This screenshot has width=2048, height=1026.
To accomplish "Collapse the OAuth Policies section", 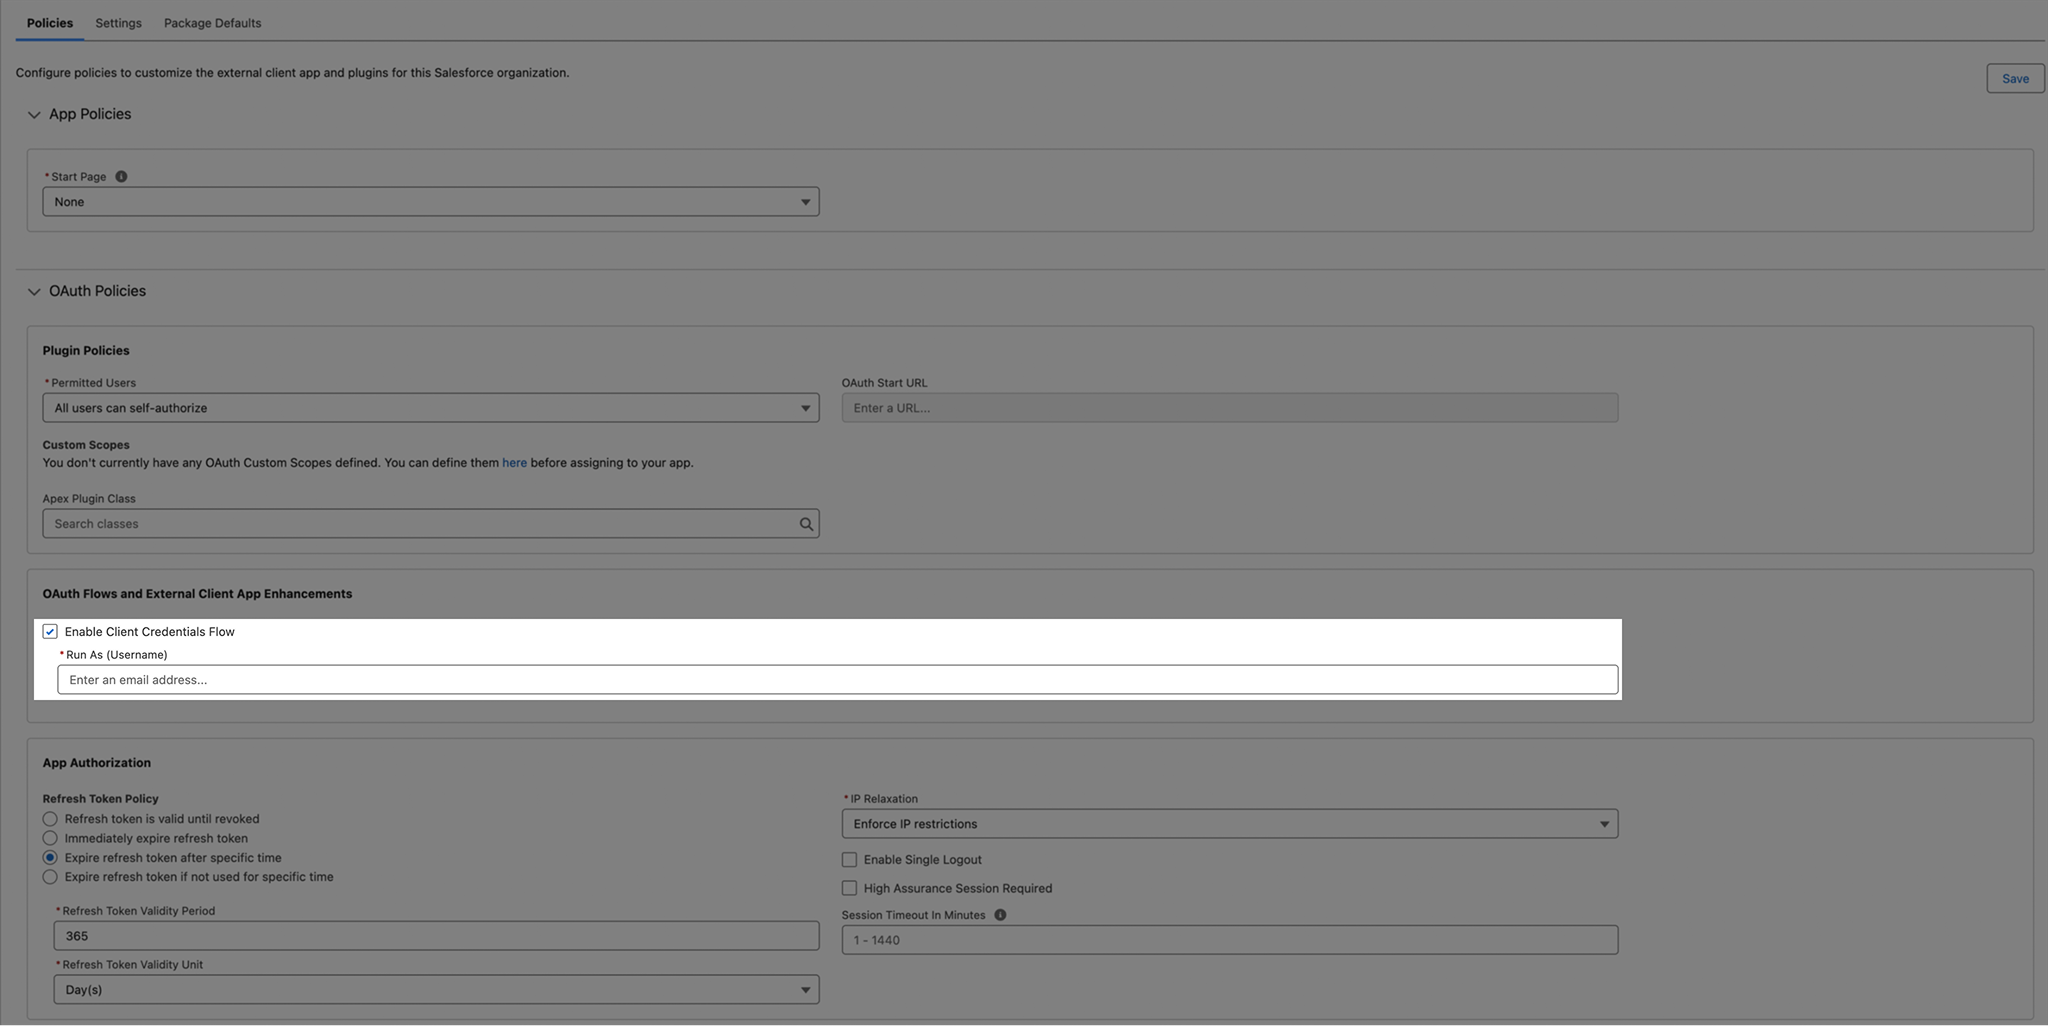I will click(34, 291).
